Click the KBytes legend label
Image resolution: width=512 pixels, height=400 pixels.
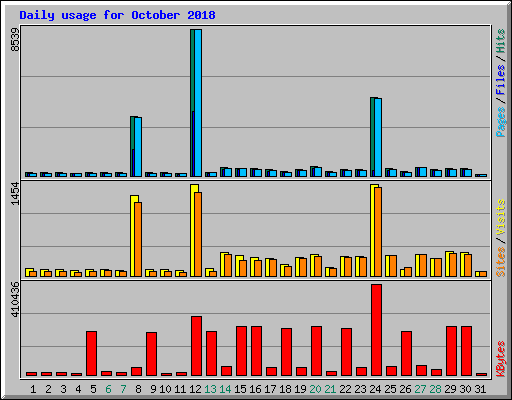click(500, 359)
